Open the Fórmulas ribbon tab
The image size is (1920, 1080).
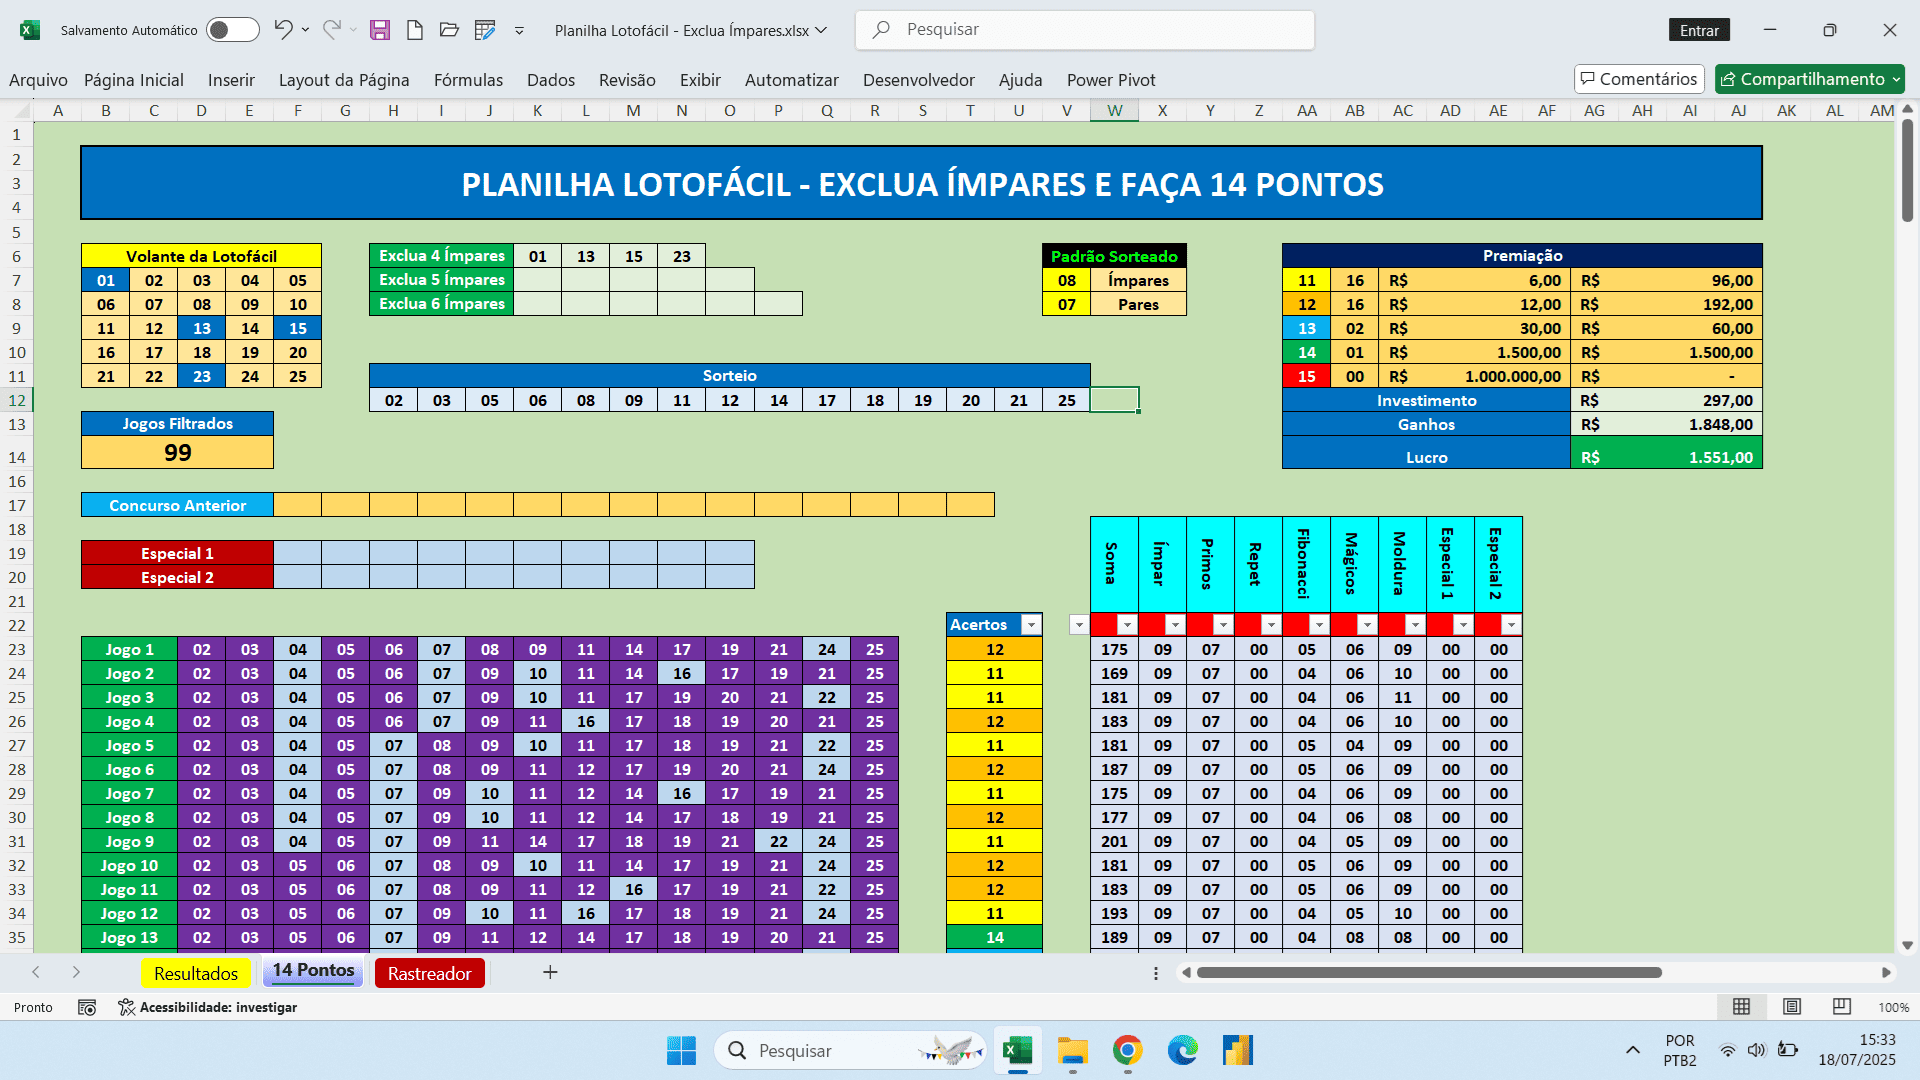468,80
